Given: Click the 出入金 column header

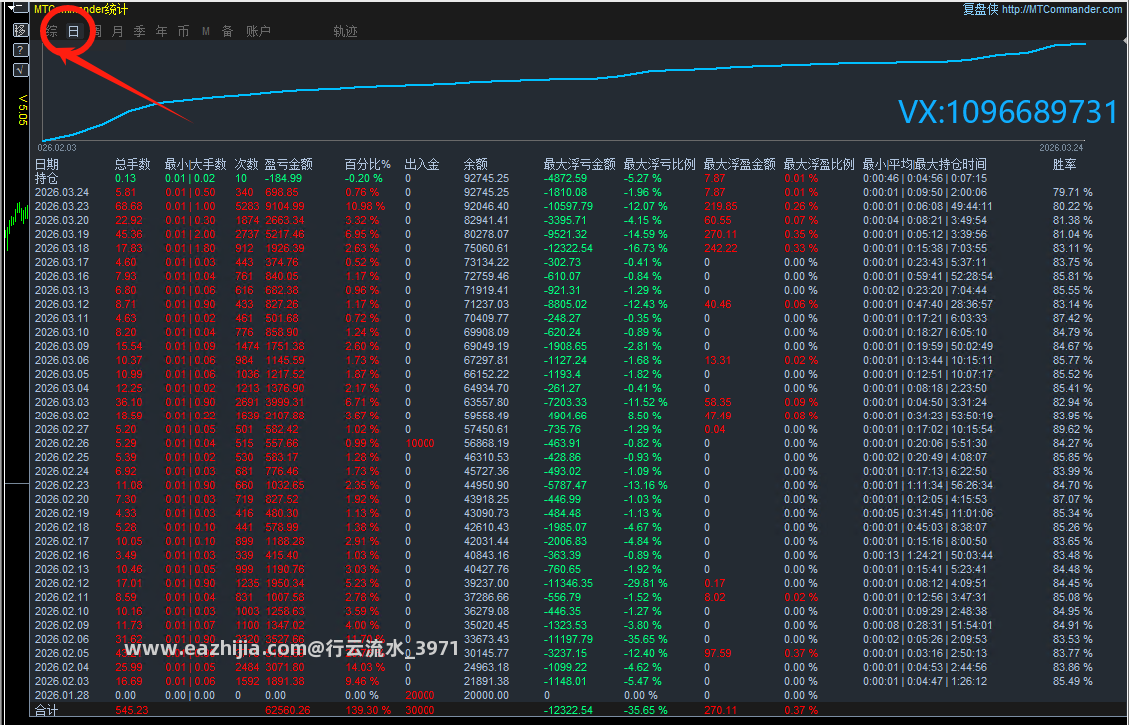Looking at the screenshot, I should (422, 164).
